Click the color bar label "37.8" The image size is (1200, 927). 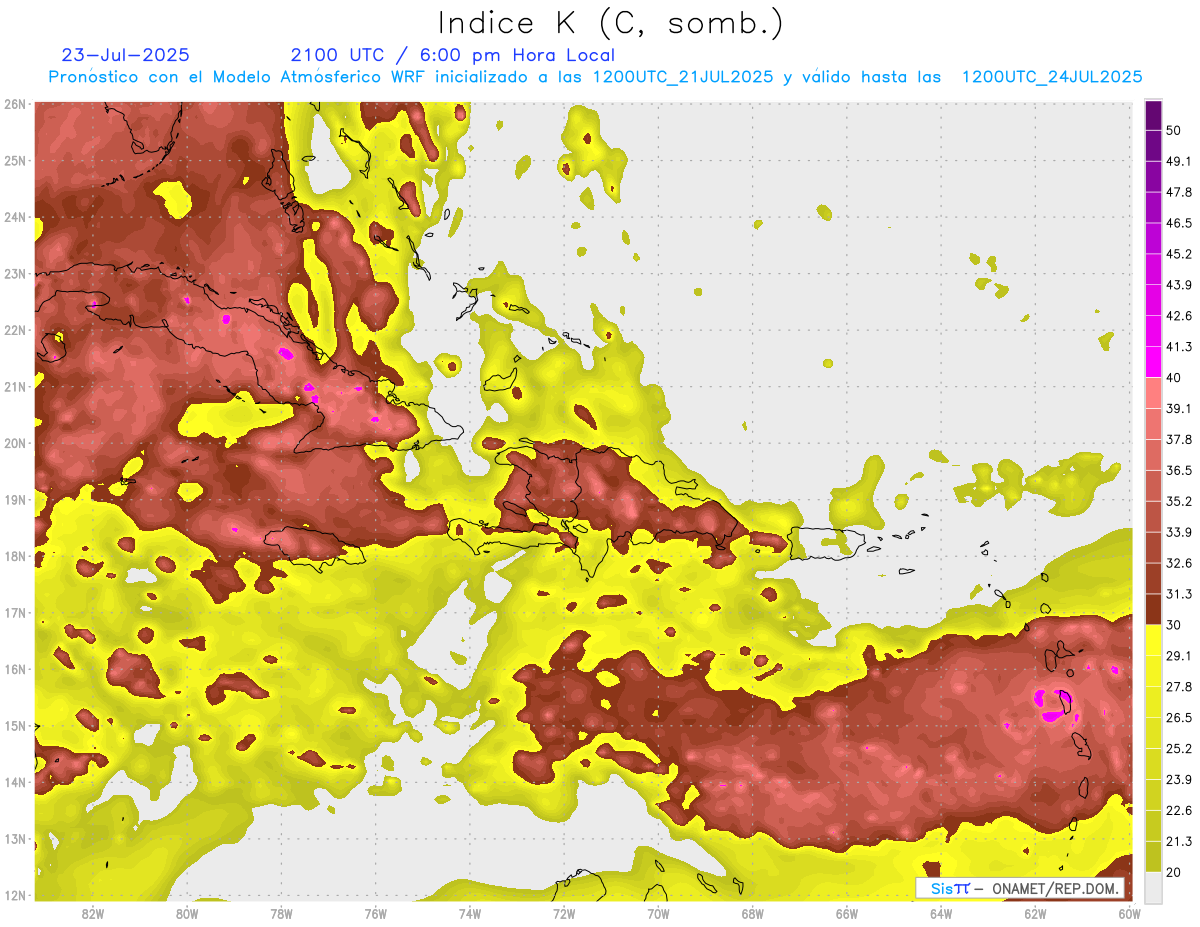pos(1179,439)
